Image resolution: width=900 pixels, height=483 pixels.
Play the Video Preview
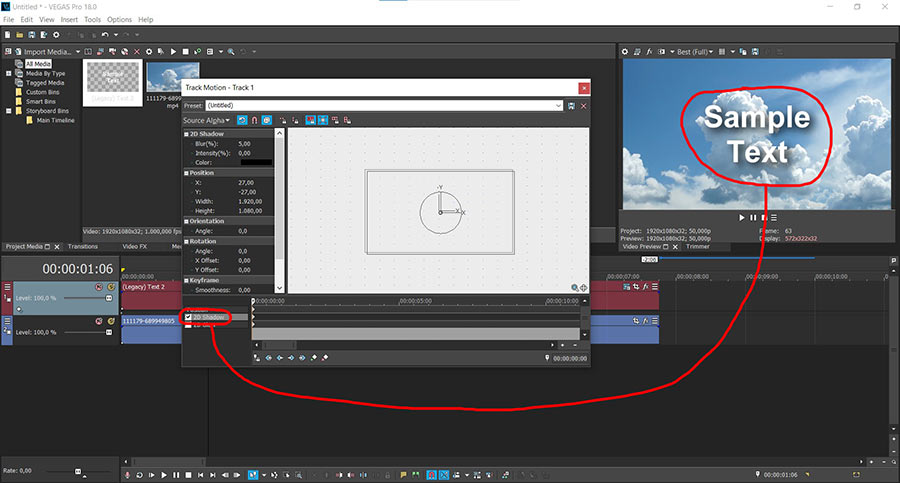point(742,218)
